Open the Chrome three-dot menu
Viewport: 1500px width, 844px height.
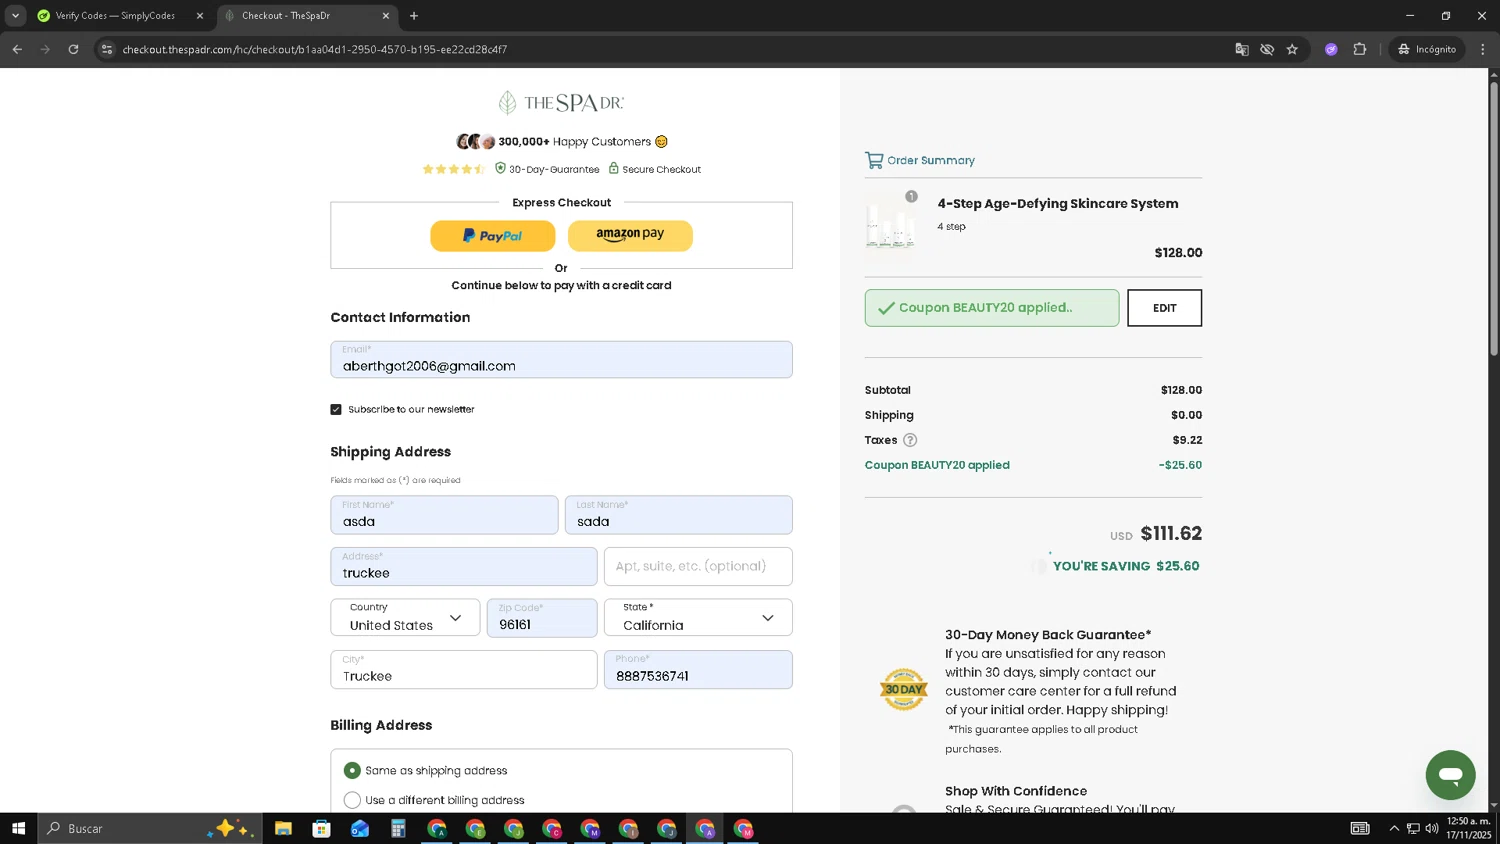(1483, 49)
